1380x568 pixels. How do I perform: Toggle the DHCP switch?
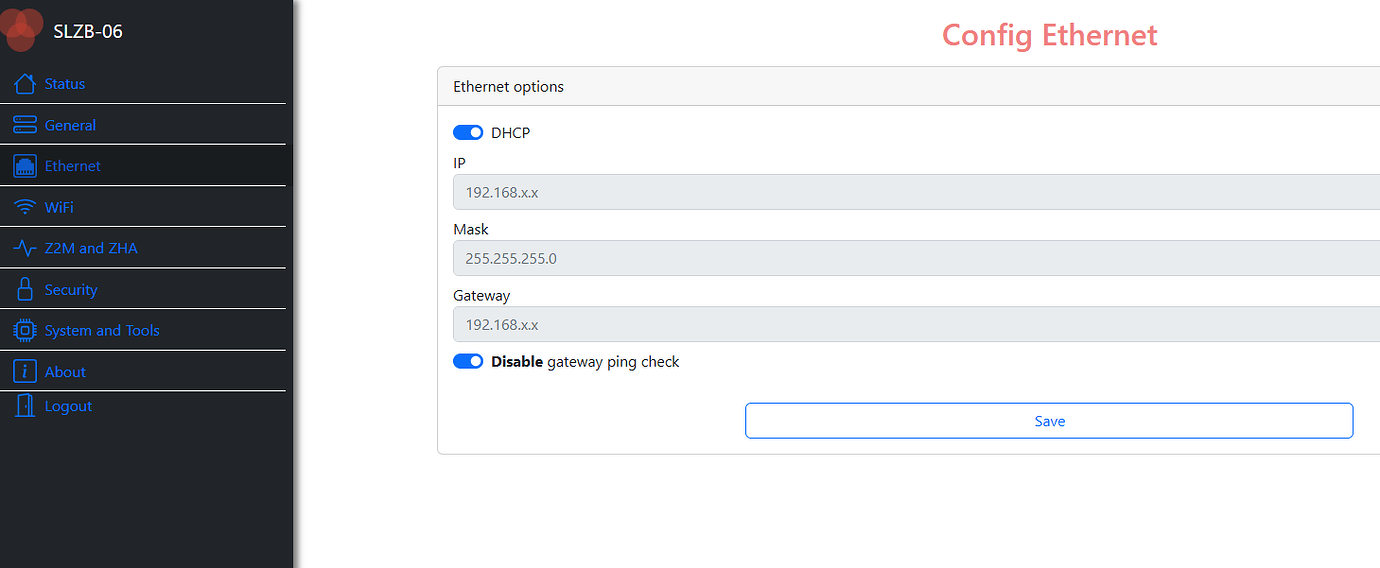(468, 132)
